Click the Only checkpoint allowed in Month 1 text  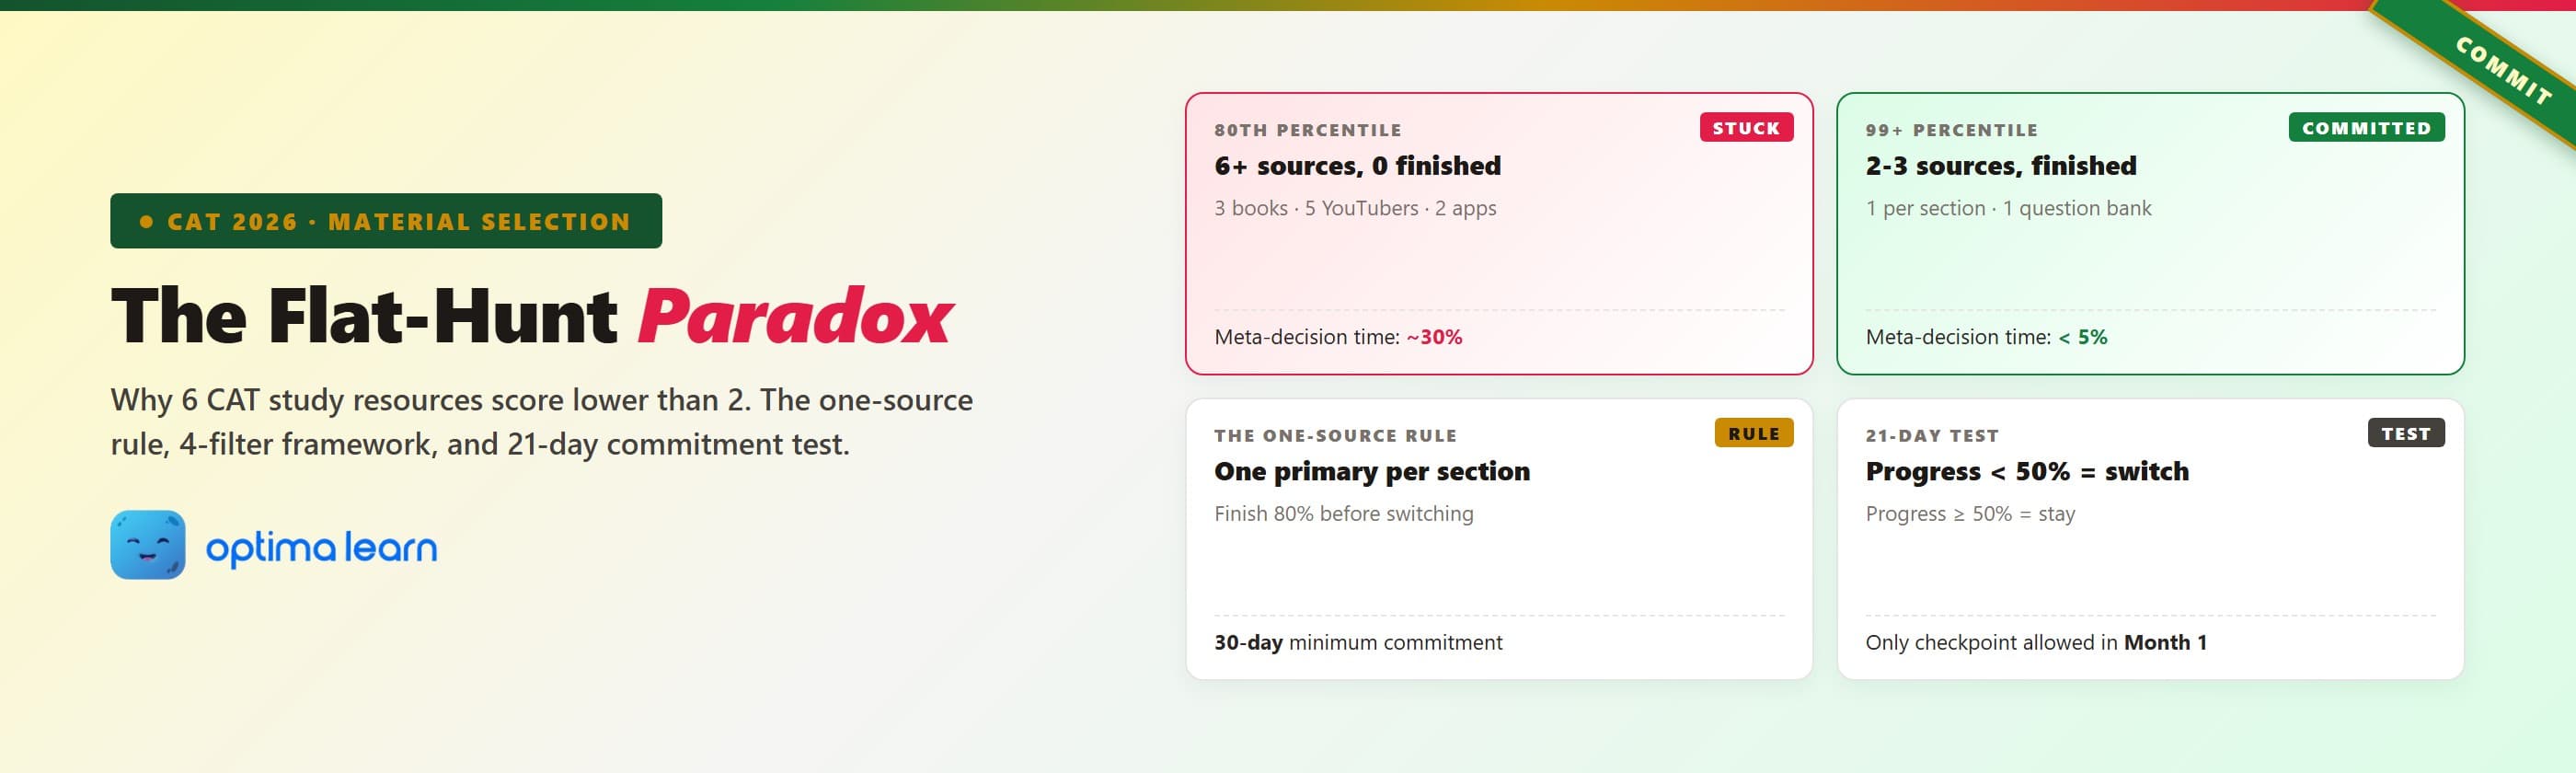[2035, 643]
